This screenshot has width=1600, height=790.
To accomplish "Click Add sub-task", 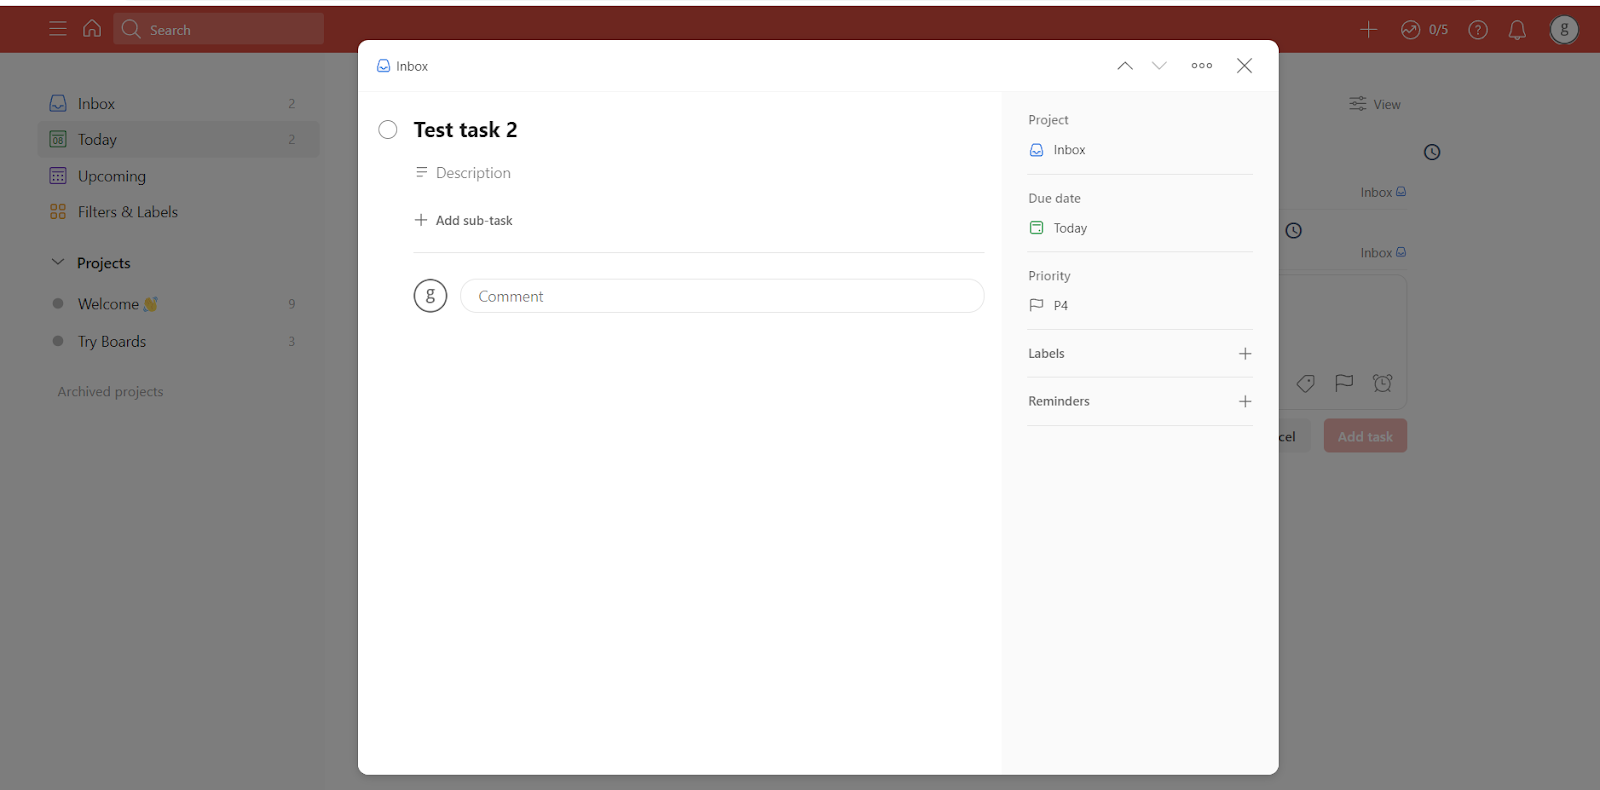I will click(464, 220).
